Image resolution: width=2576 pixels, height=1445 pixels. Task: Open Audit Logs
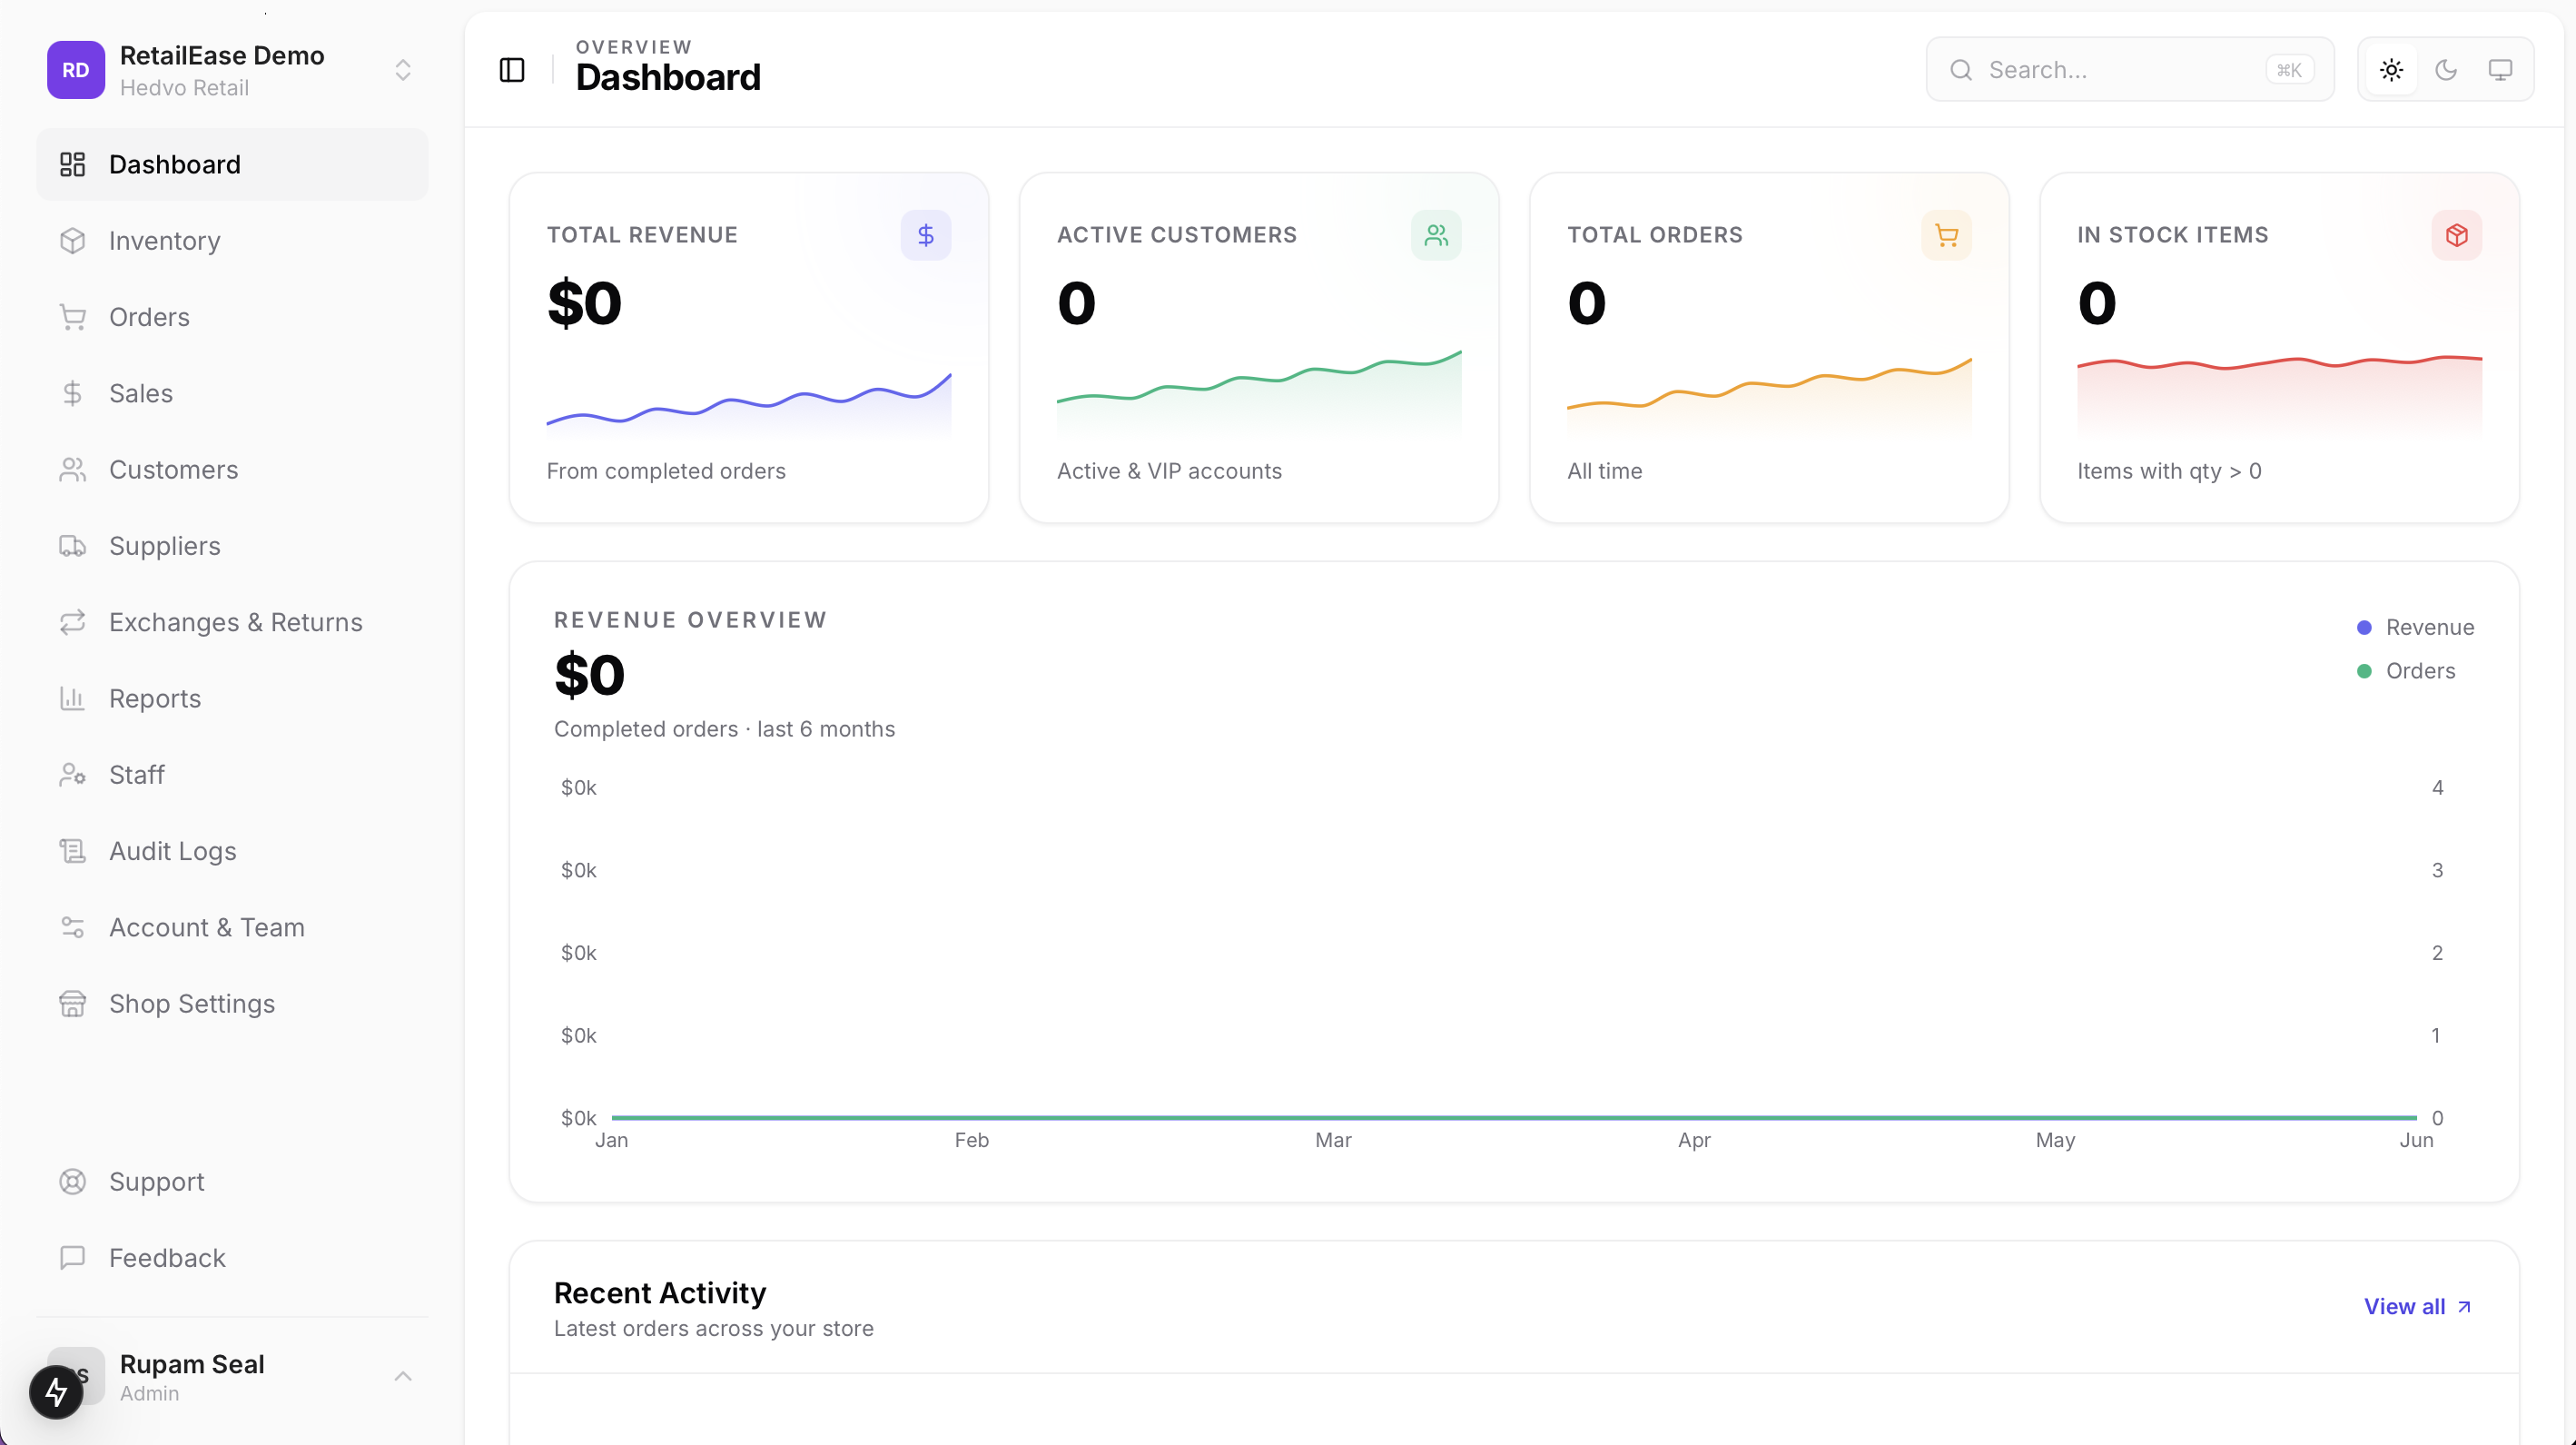(232, 851)
